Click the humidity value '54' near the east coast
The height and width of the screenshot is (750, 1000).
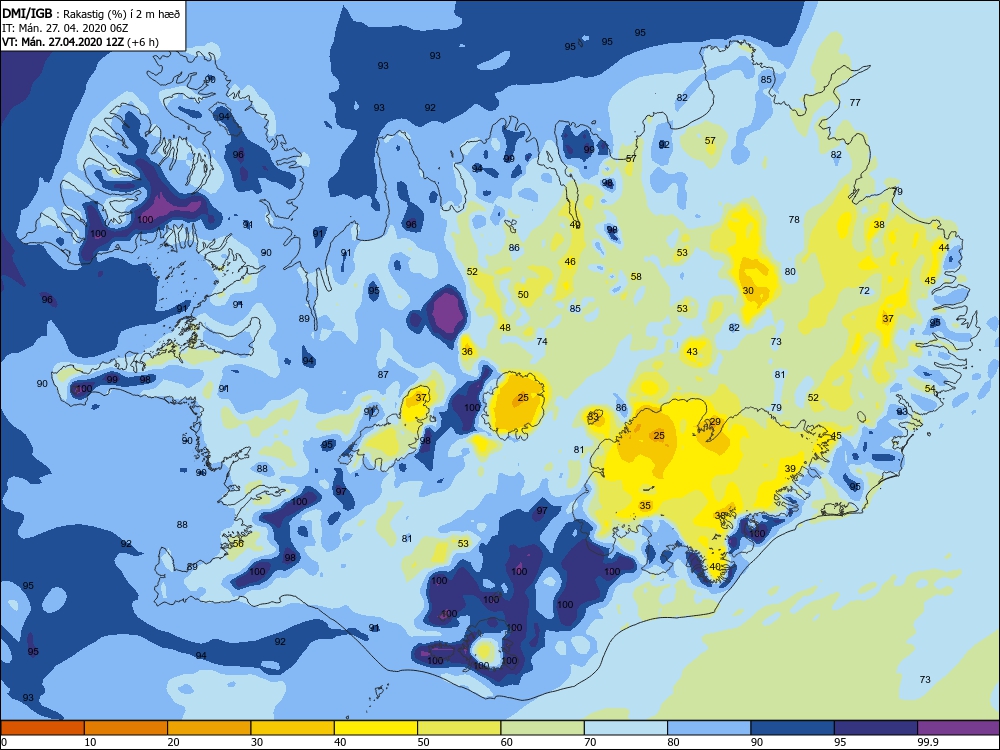(x=930, y=388)
